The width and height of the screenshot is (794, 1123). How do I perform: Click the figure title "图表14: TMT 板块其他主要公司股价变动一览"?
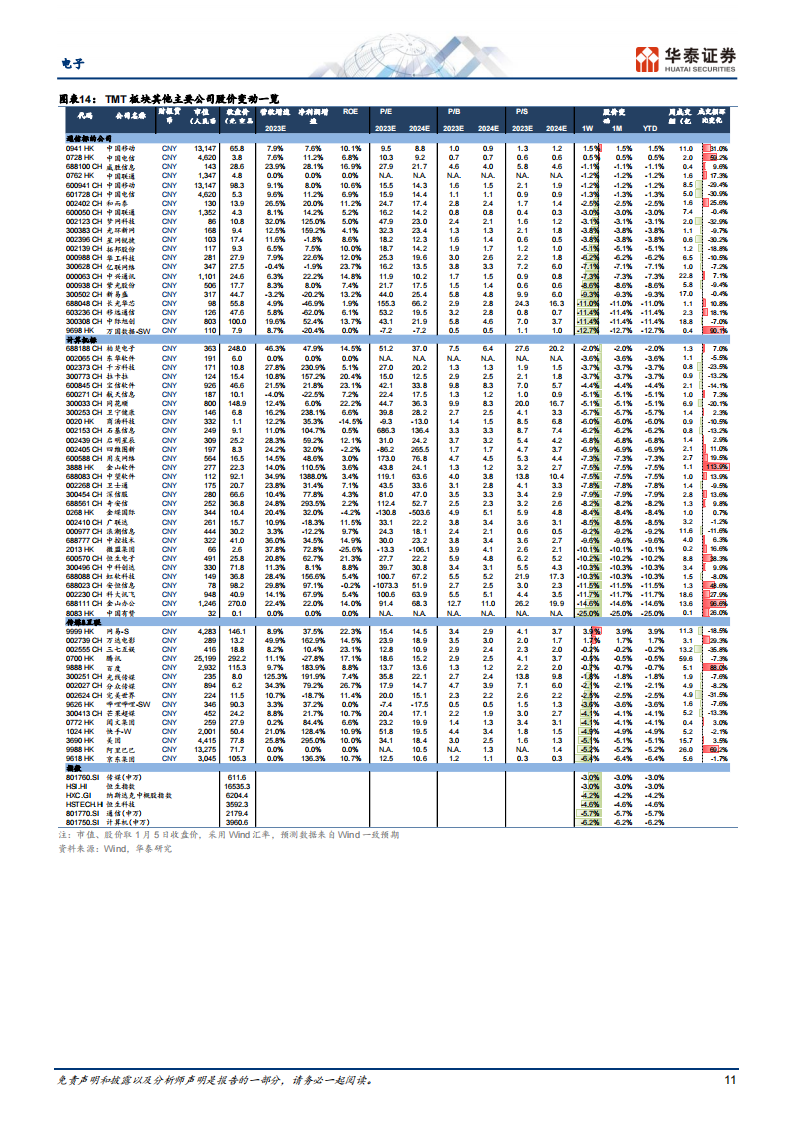click(169, 99)
